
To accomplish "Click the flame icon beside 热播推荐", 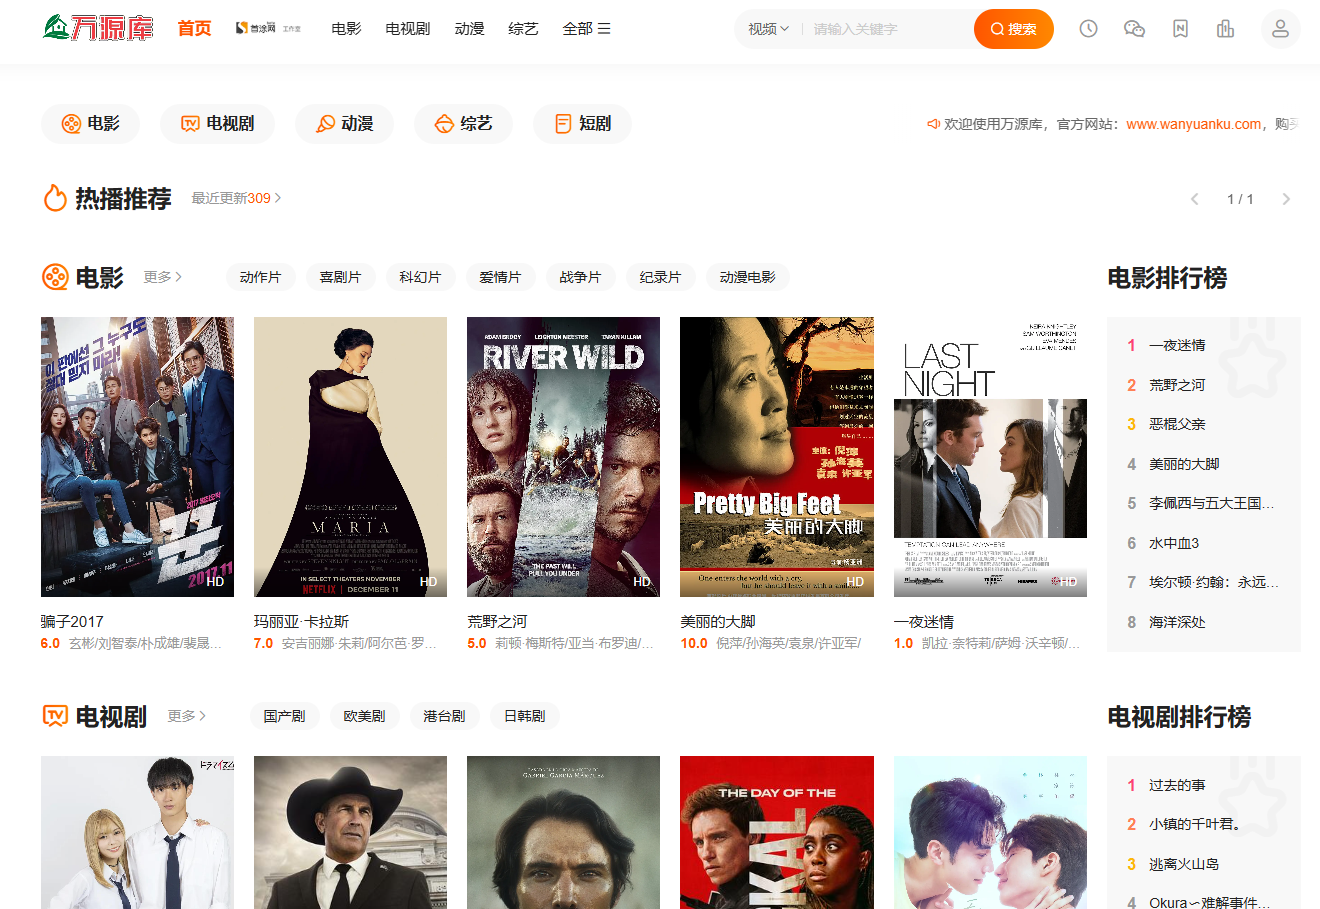I will coord(54,198).
